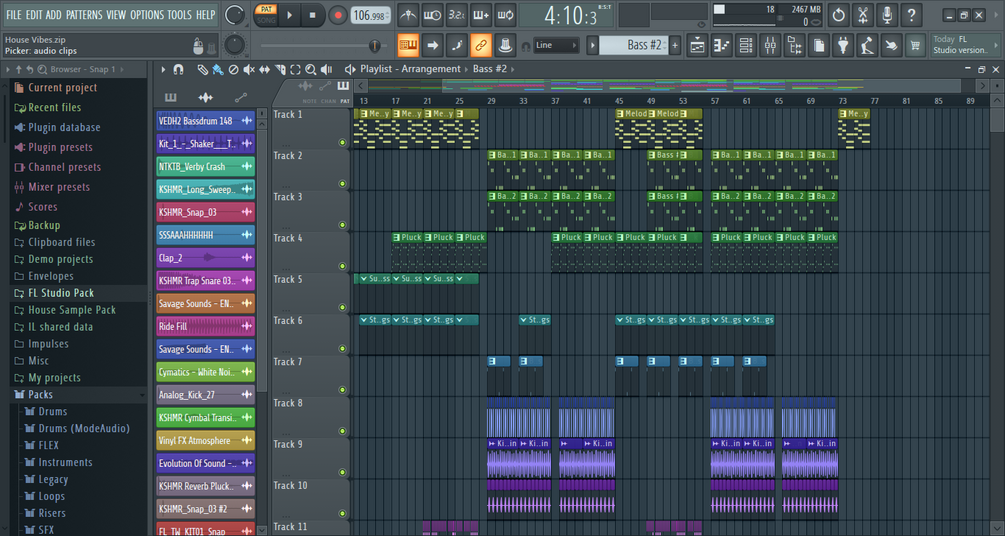Mute Track 9 with its green LED

342,472
